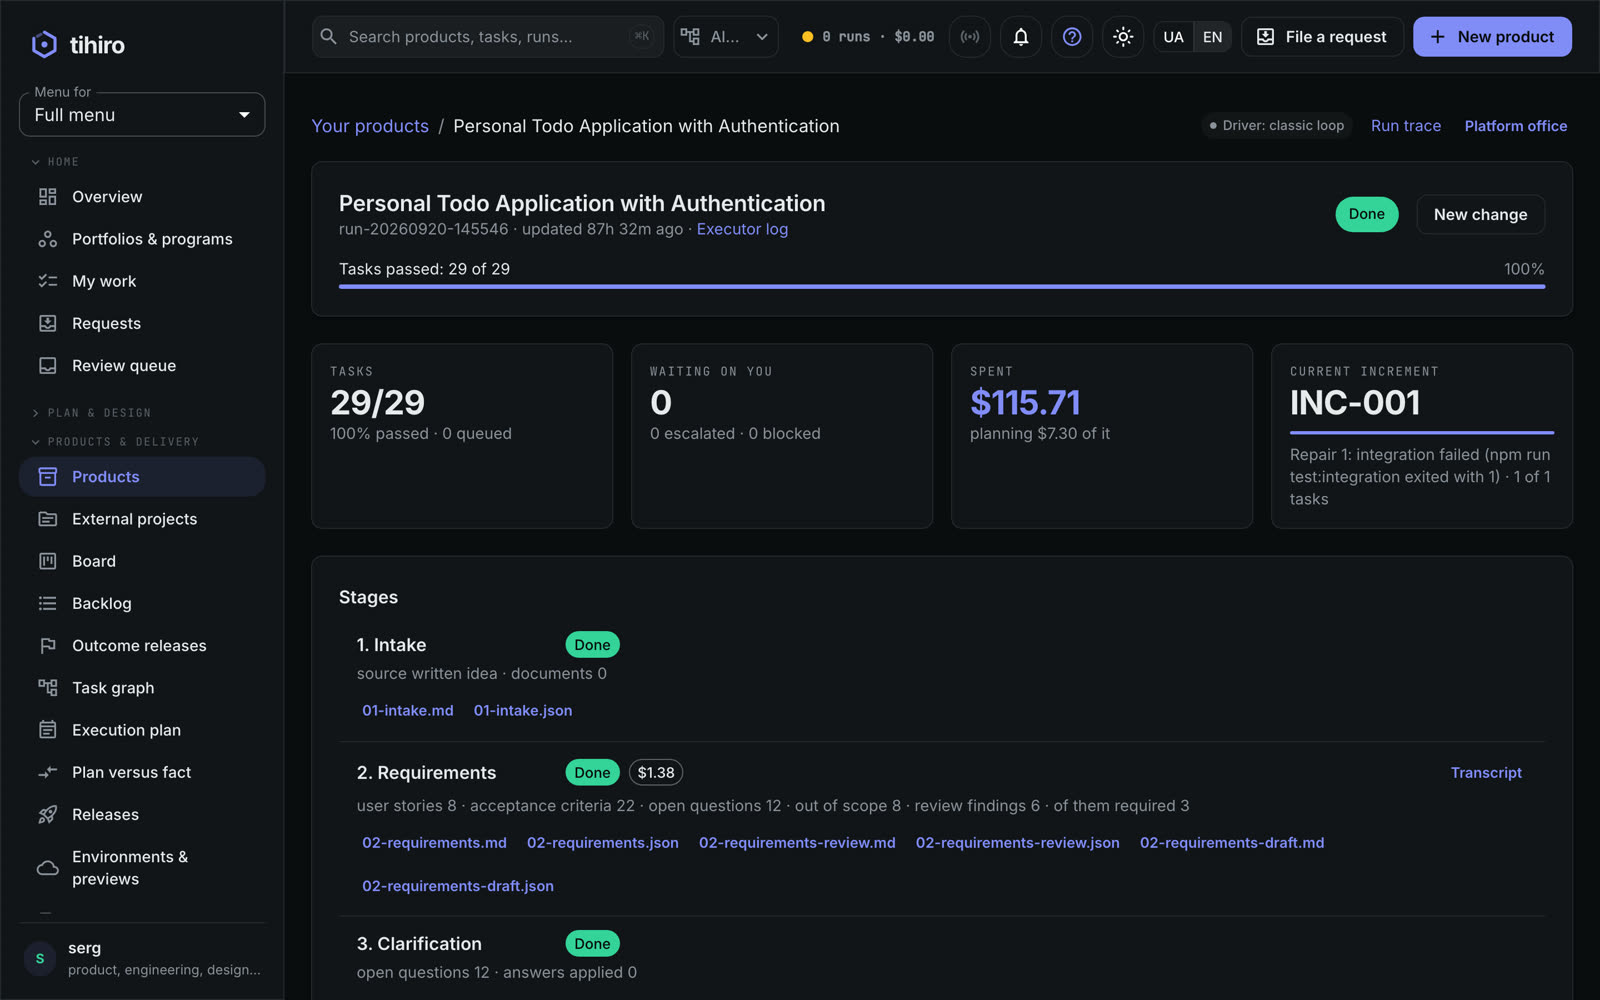This screenshot has width=1600, height=1000.
Task: Switch language to EN
Action: click(x=1212, y=37)
